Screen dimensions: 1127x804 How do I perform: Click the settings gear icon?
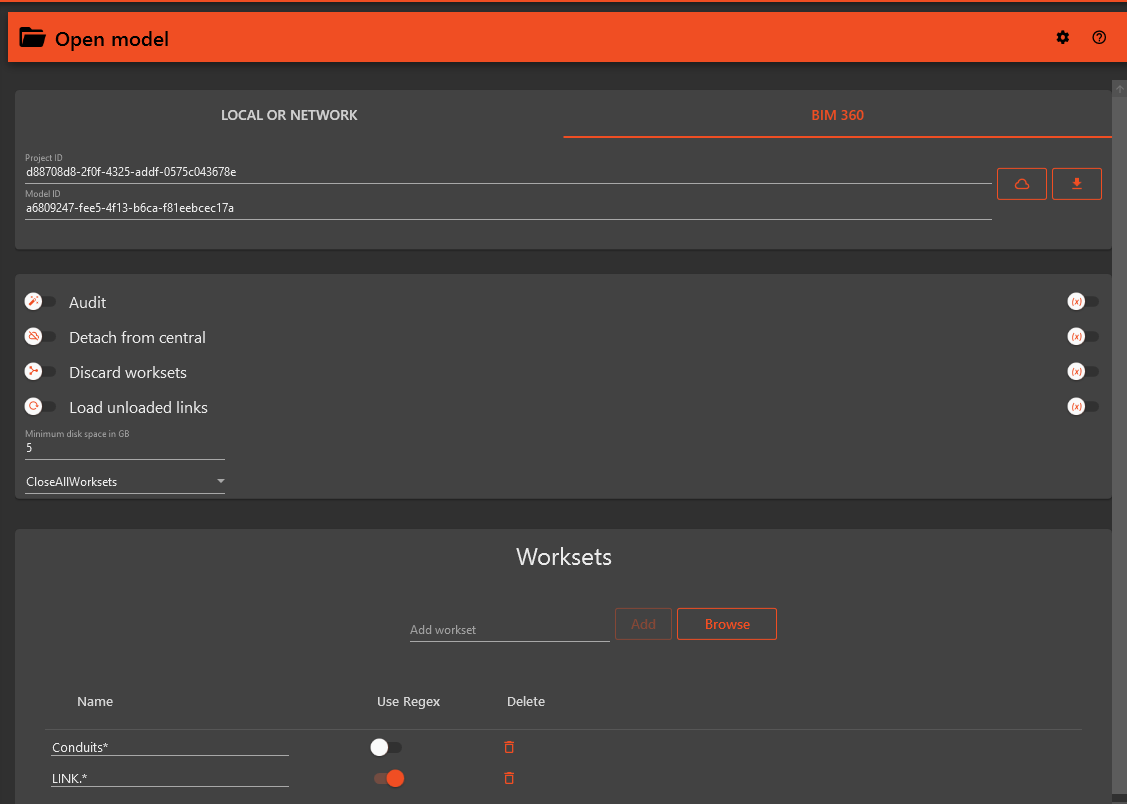(x=1062, y=38)
